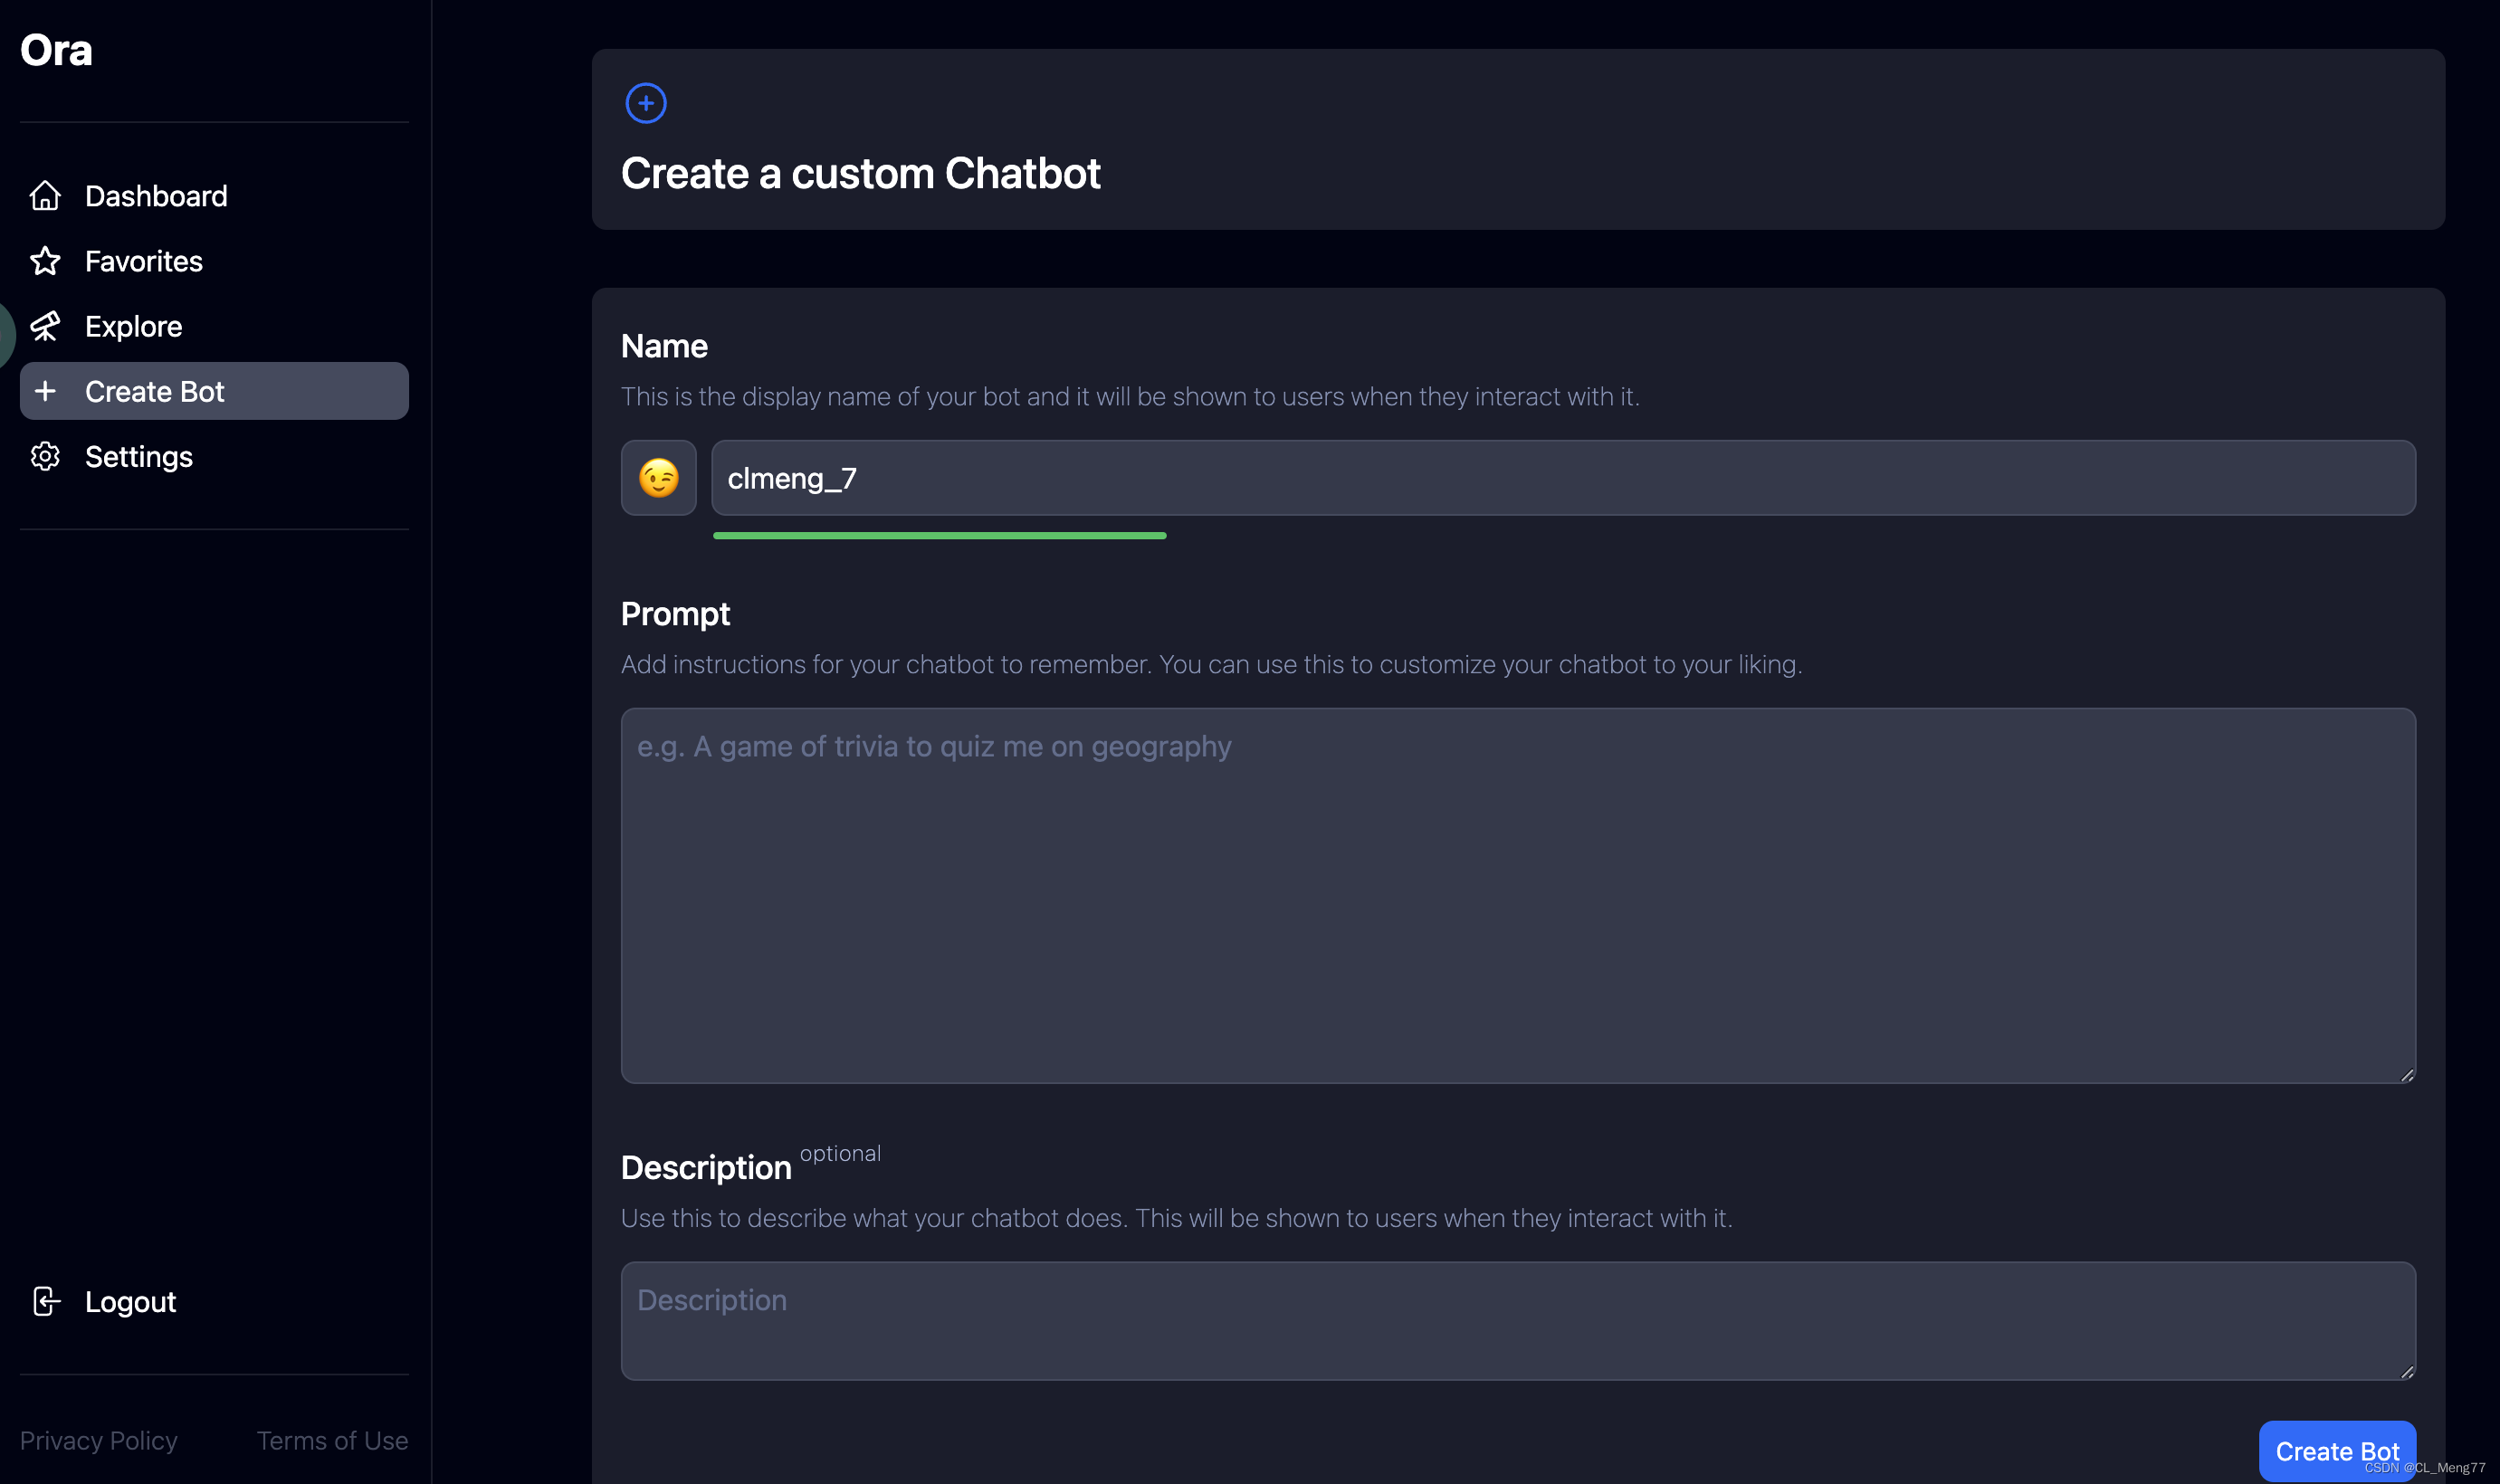Click the blue circle plus icon header

click(644, 100)
